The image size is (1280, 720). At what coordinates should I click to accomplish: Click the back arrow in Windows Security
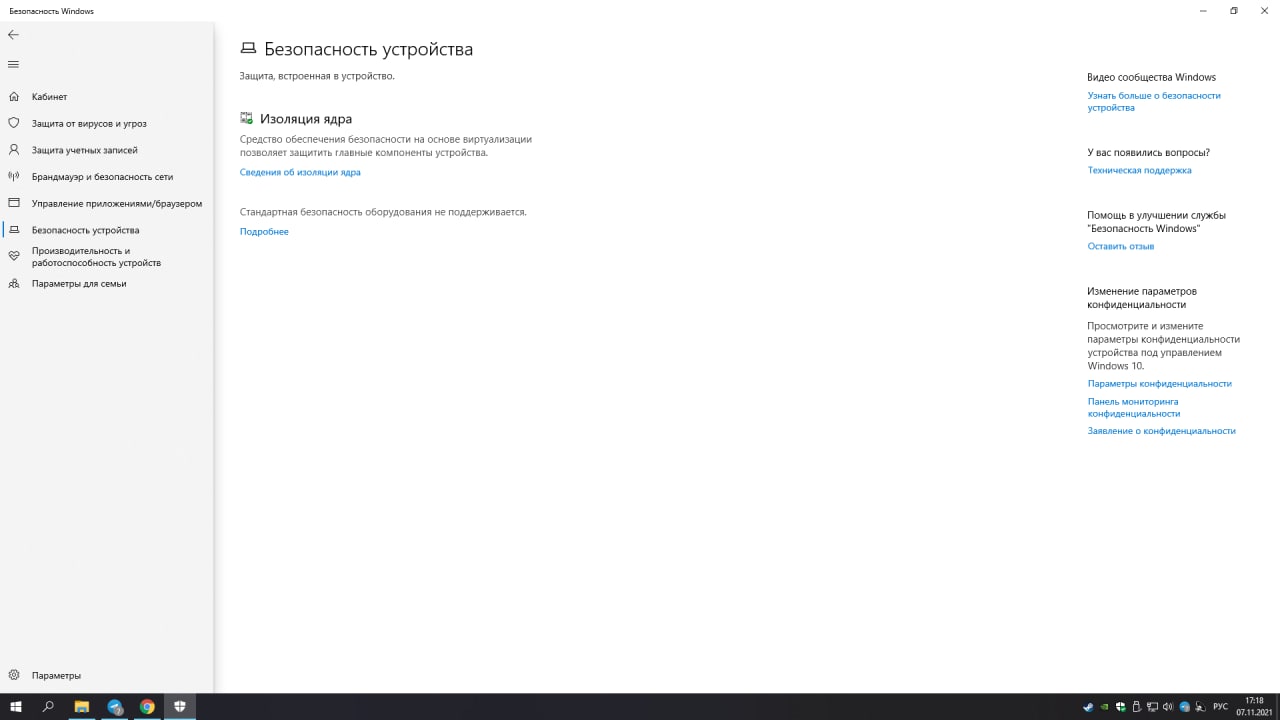click(x=13, y=35)
